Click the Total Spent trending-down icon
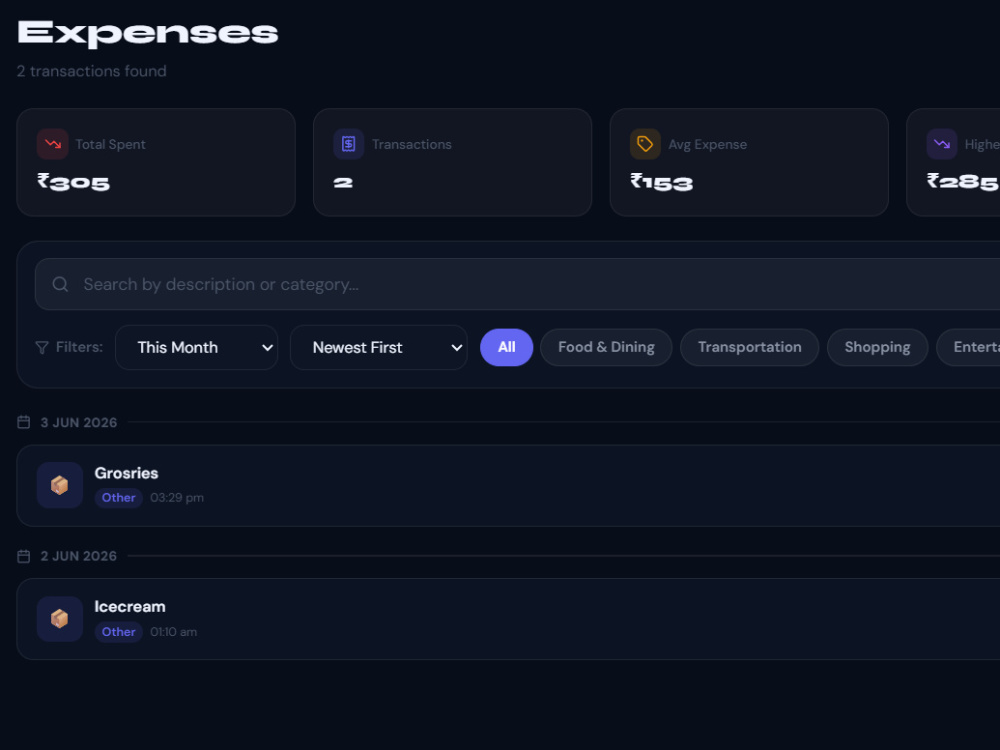This screenshot has width=1000, height=750. pyautogui.click(x=52, y=144)
